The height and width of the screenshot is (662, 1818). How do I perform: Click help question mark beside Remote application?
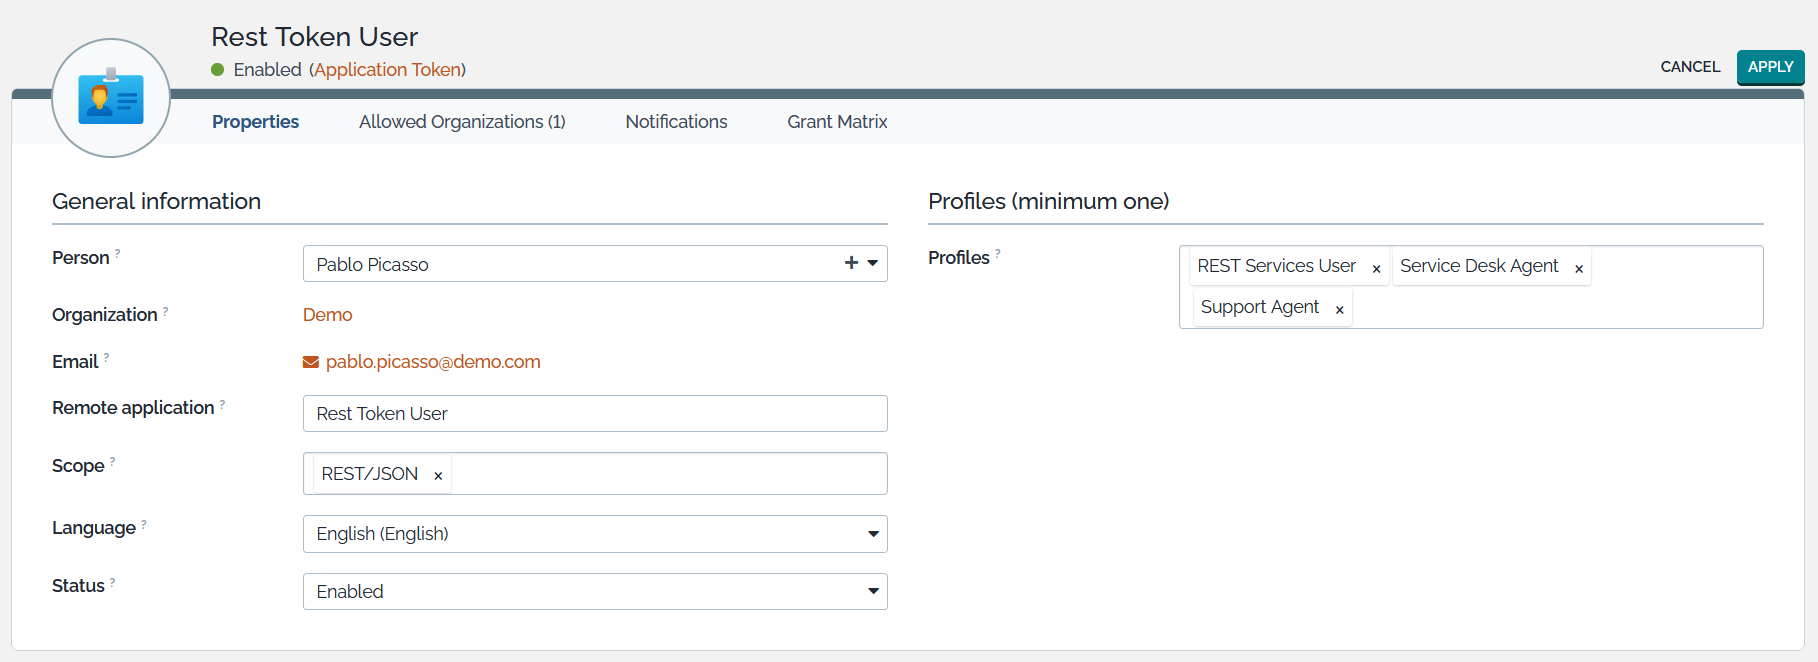pyautogui.click(x=222, y=404)
